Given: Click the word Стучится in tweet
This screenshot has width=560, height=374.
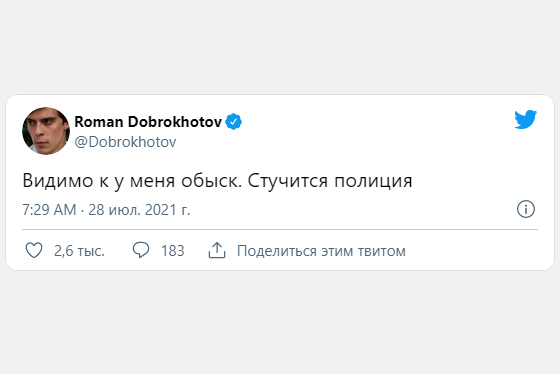Looking at the screenshot, I should tap(288, 181).
